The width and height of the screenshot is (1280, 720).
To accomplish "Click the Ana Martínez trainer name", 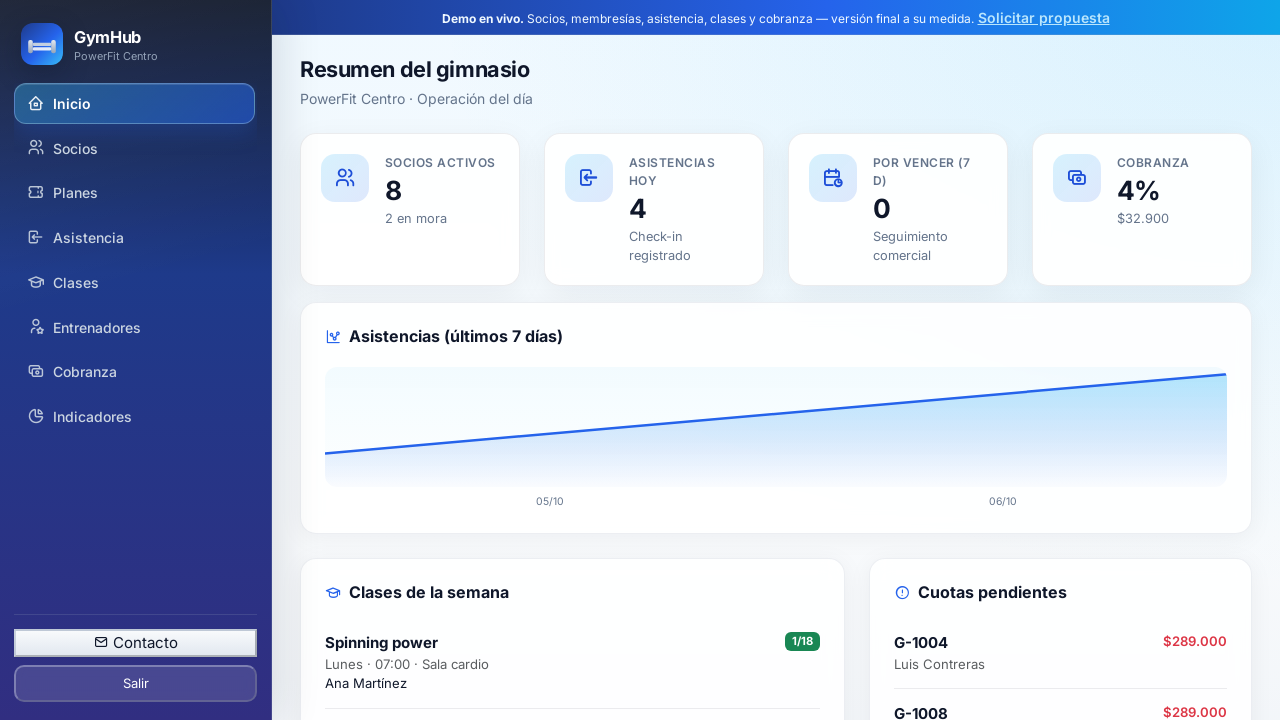I will point(366,683).
